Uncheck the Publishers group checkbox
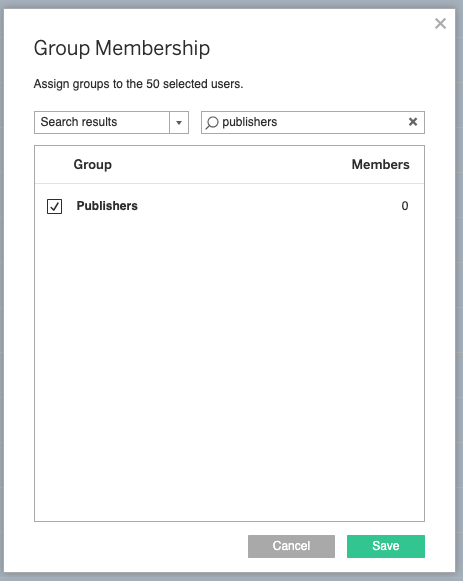Screen dimensions: 463x581 [x=54, y=206]
